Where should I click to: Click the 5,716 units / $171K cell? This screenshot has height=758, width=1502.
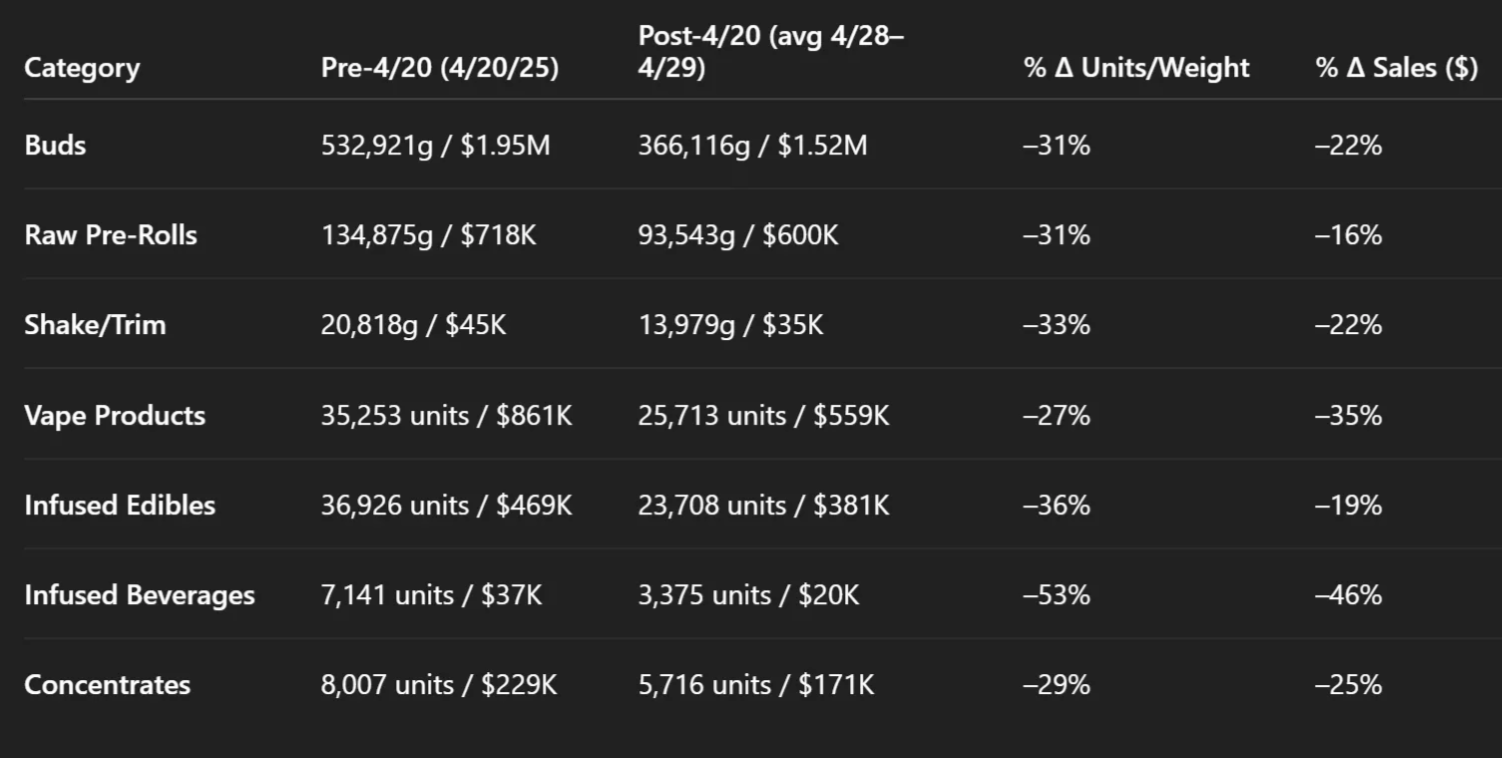756,685
